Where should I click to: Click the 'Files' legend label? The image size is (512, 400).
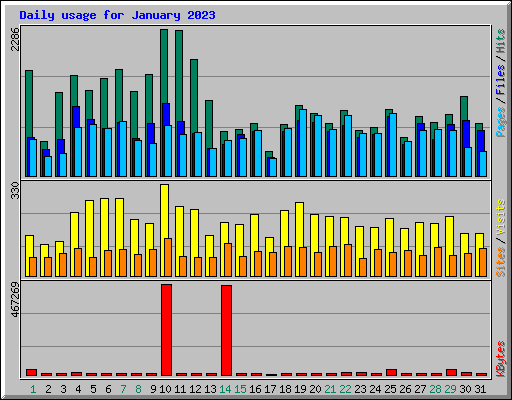pyautogui.click(x=500, y=79)
